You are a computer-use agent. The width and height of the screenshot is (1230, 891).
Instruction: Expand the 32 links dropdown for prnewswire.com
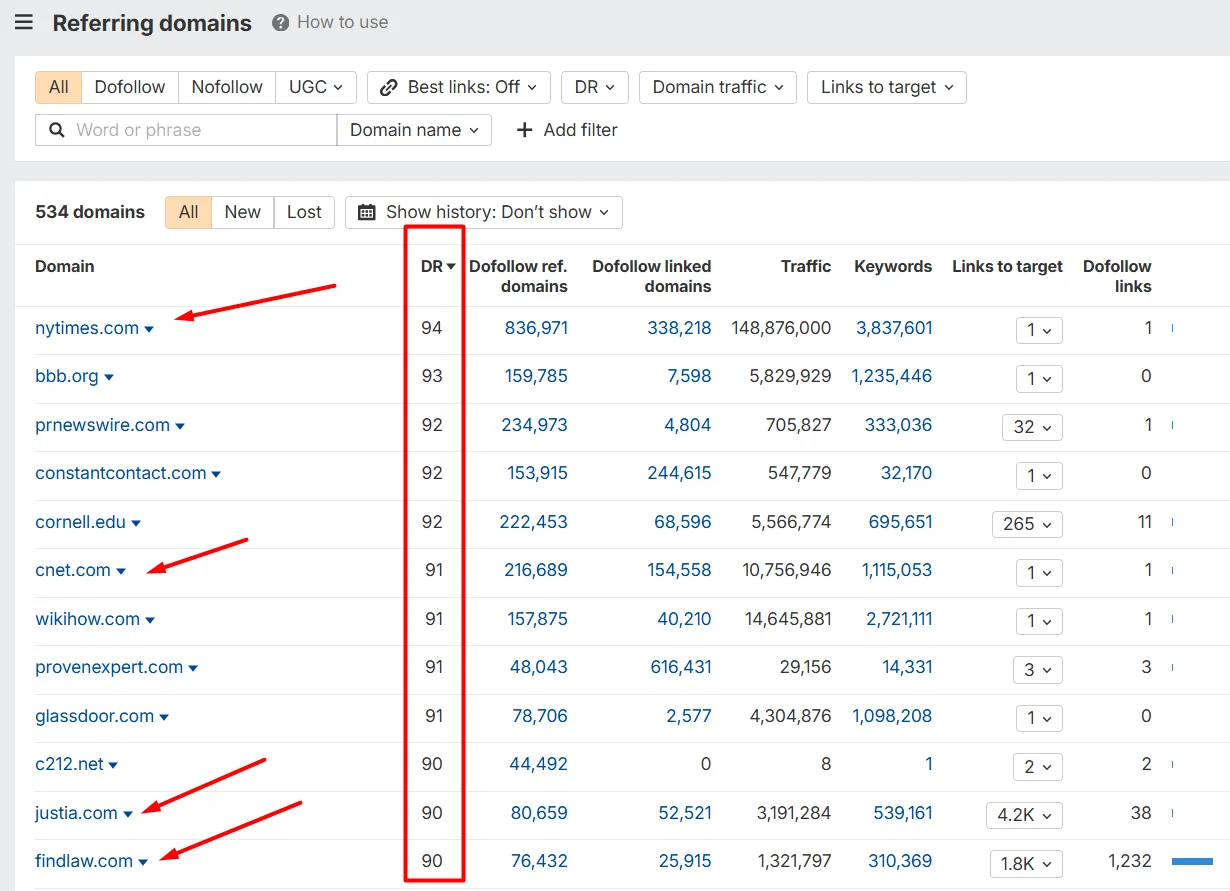coord(1032,427)
